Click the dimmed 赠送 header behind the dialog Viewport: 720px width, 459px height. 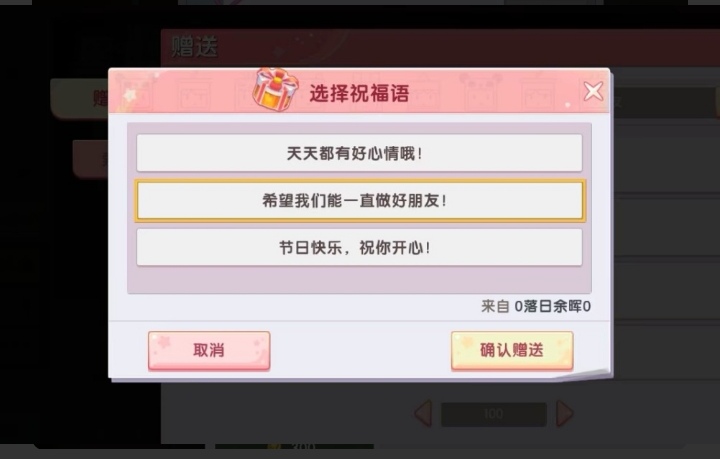coord(195,46)
